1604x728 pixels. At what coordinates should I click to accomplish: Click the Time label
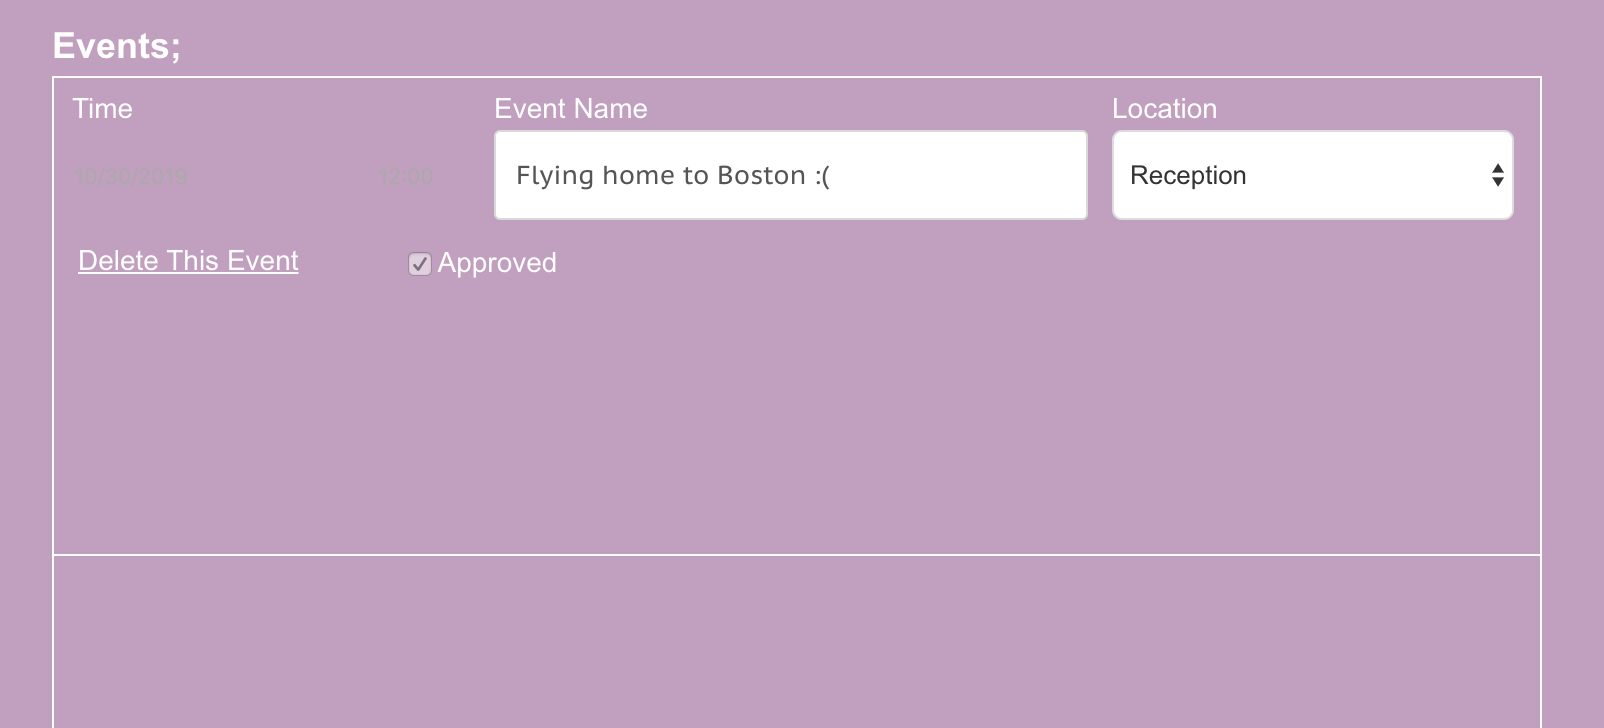point(102,108)
